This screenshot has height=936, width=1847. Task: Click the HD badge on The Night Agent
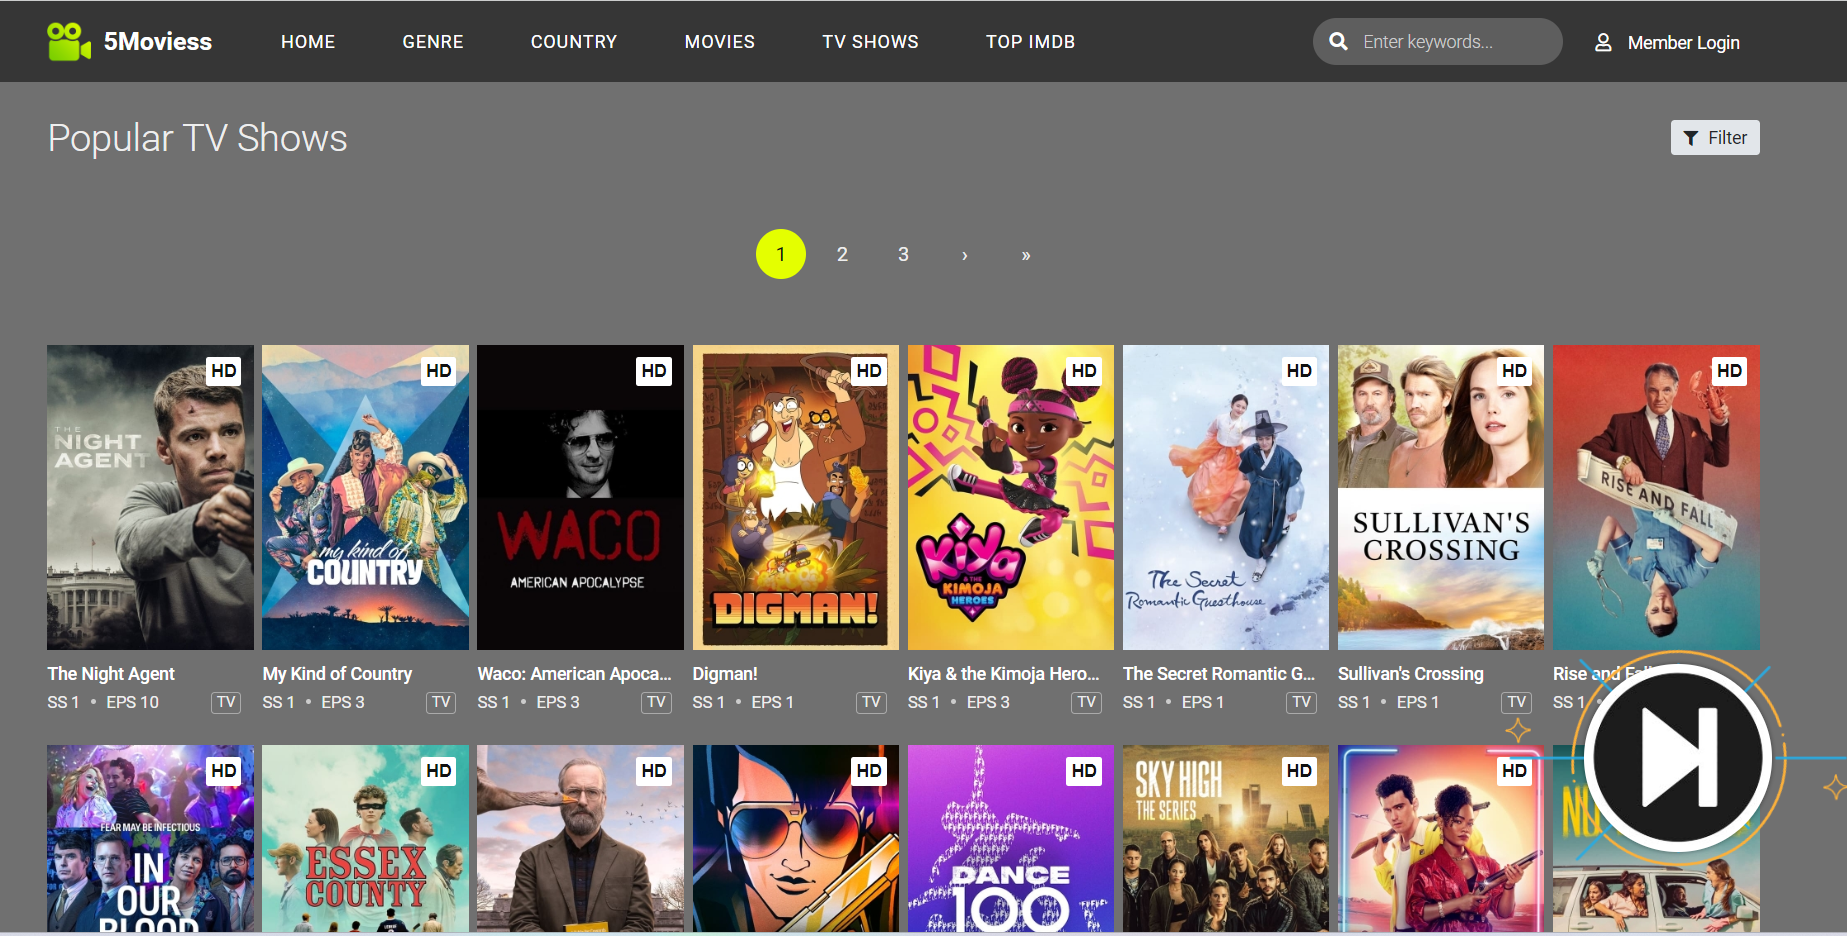[x=224, y=371]
